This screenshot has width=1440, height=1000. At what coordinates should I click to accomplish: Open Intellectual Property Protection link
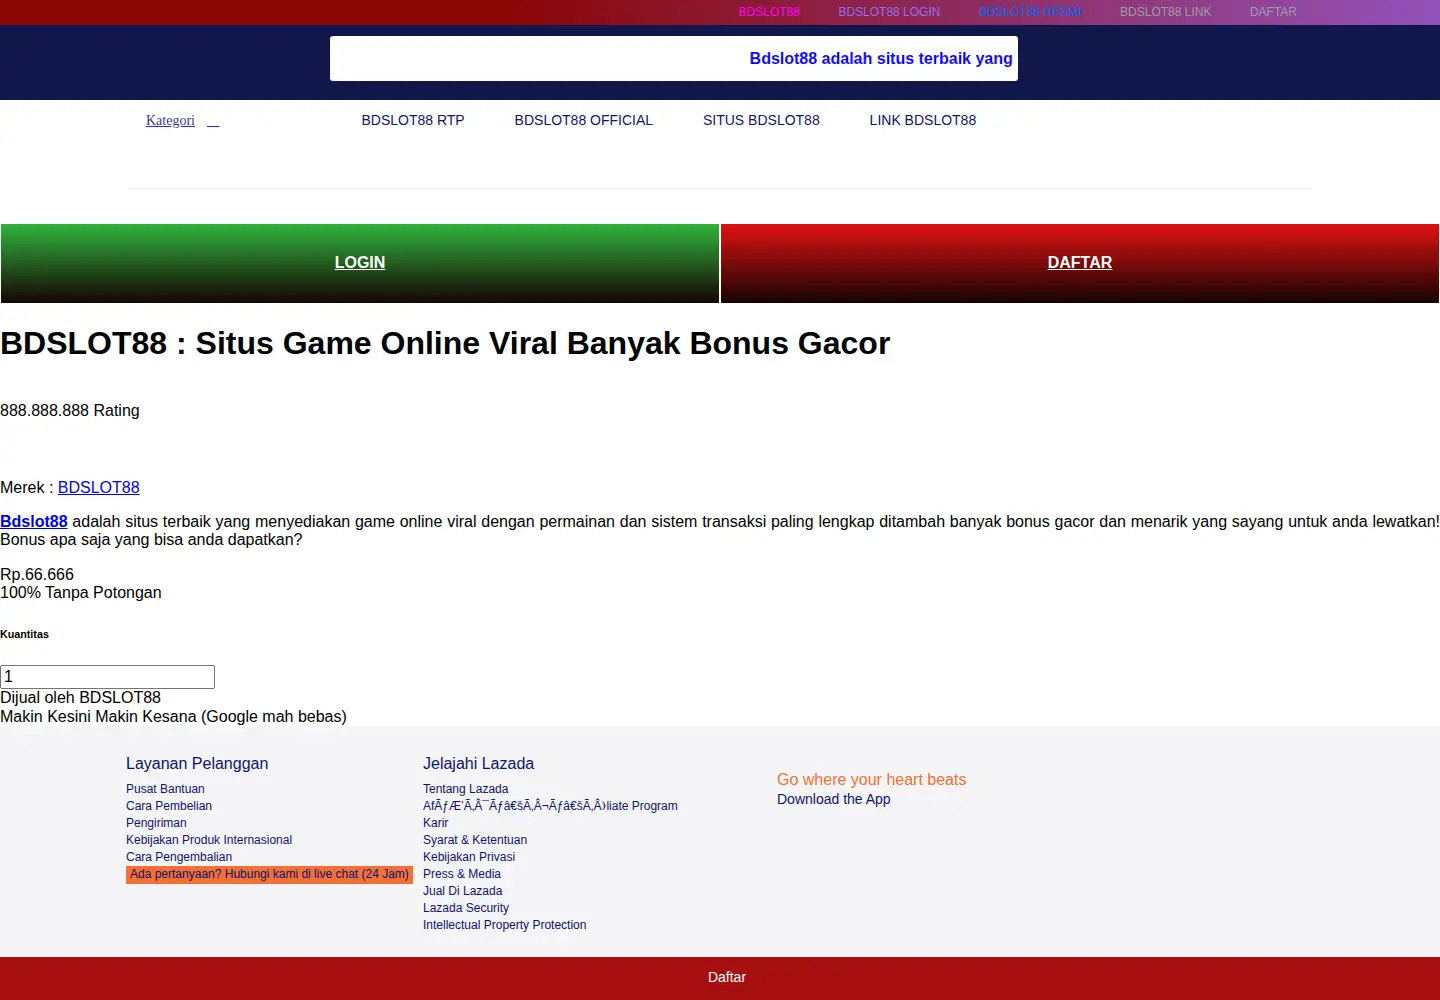(x=504, y=925)
